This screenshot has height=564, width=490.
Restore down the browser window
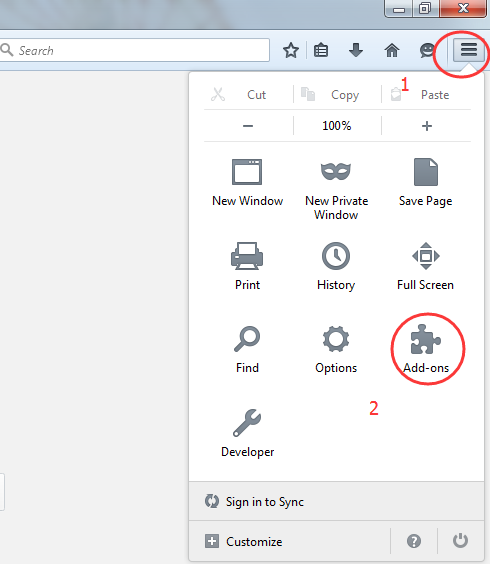tap(425, 9)
